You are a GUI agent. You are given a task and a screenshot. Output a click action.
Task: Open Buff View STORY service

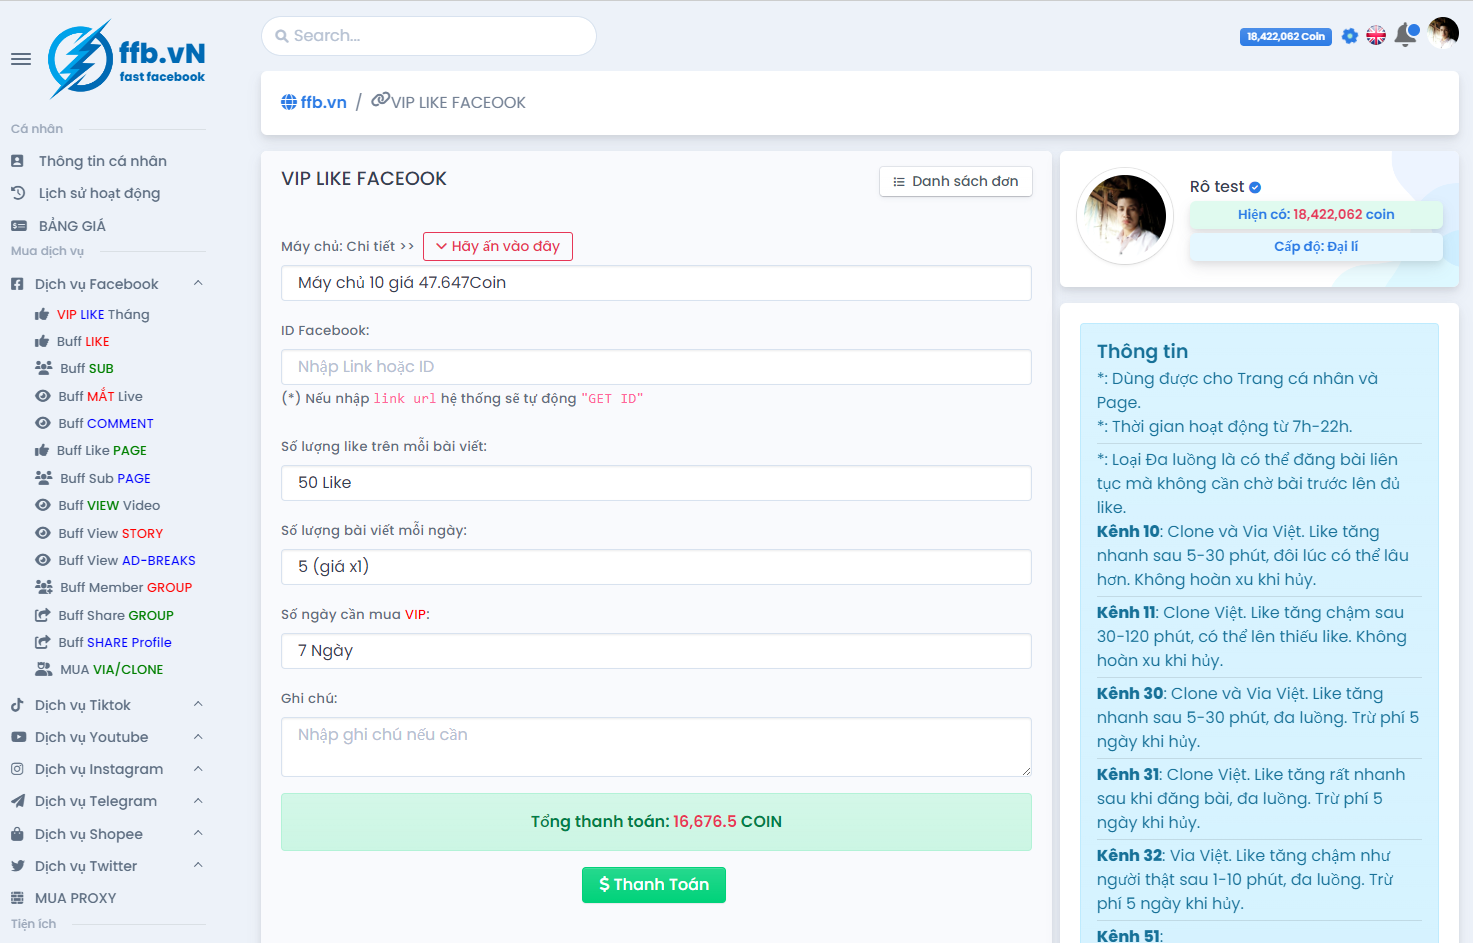(x=110, y=533)
